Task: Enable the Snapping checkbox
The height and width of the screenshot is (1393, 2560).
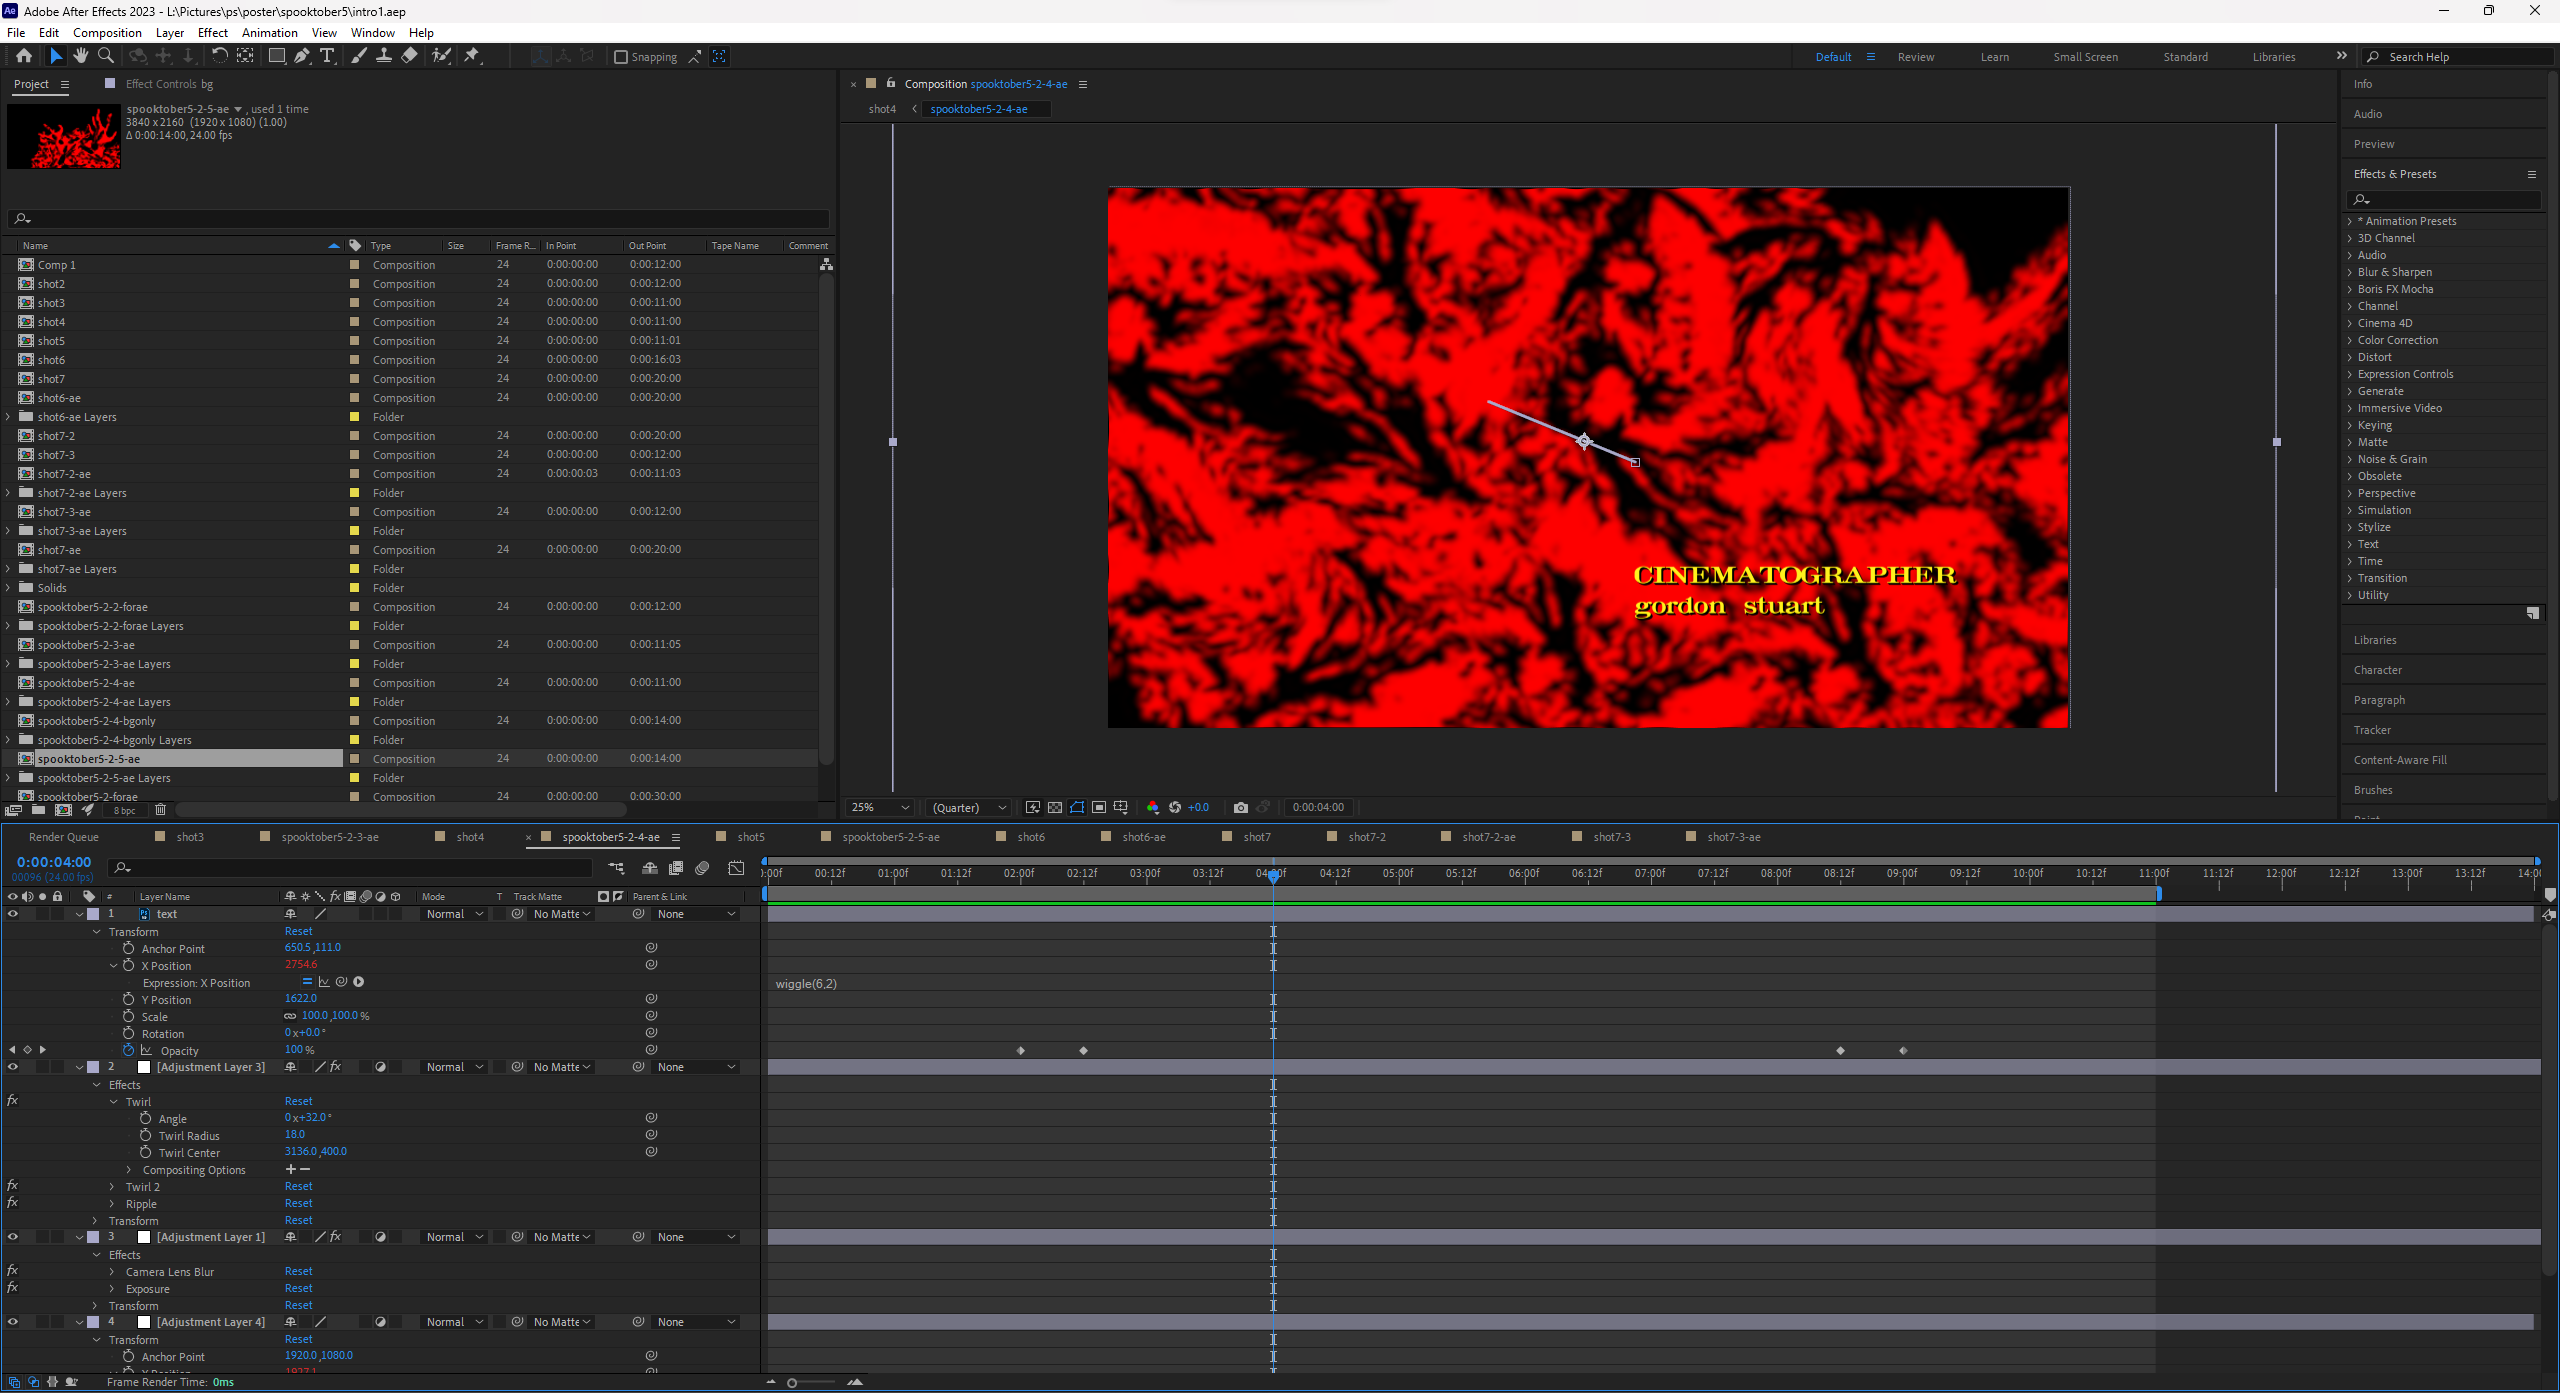Action: [621, 57]
